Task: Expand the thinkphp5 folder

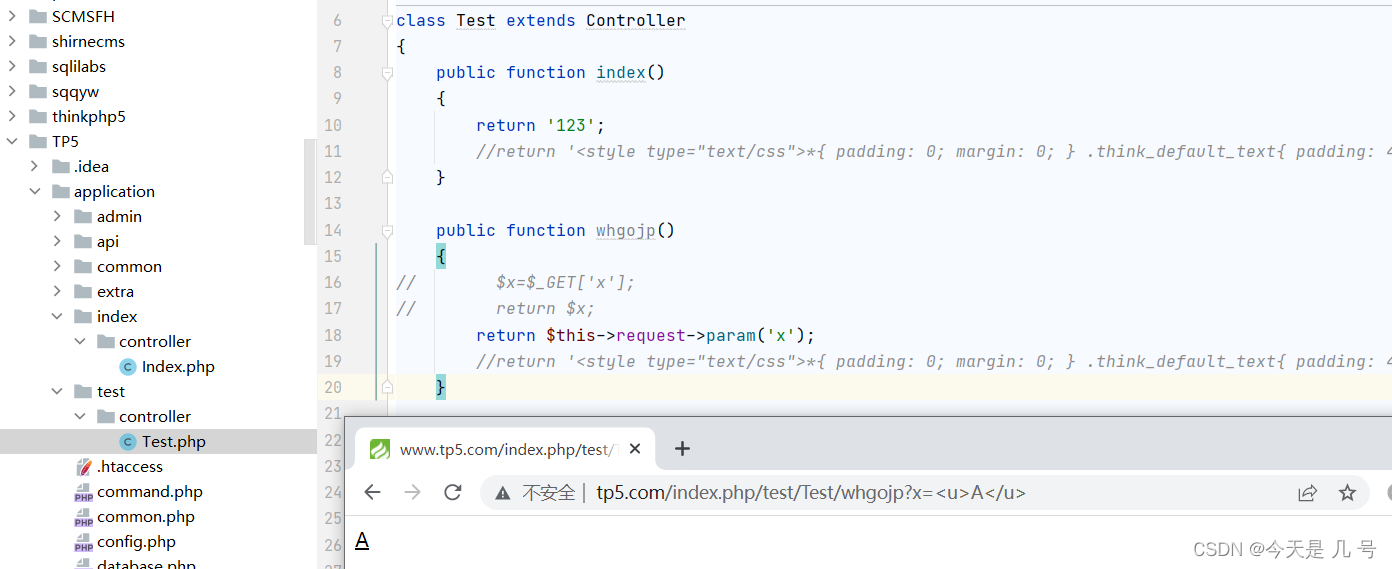Action: pos(12,117)
